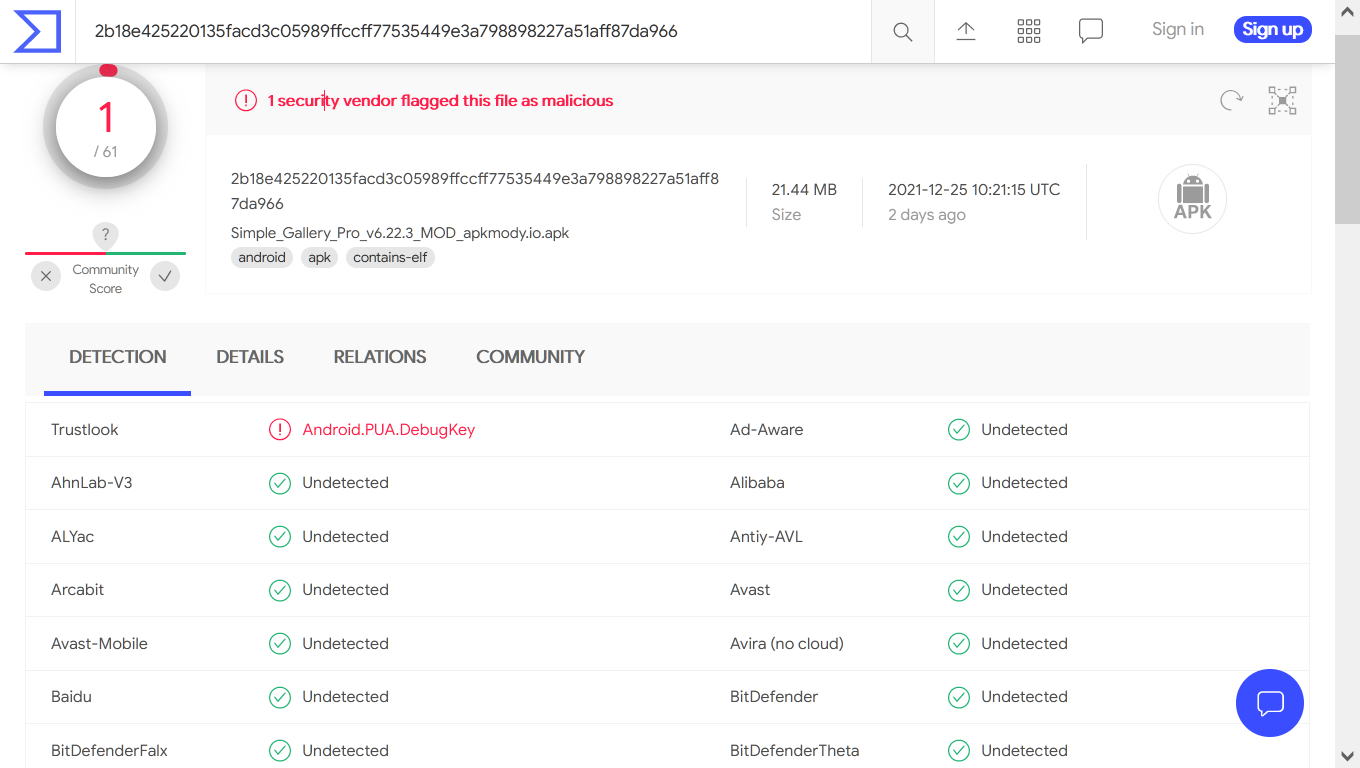
Task: Click the similar files expand icon
Action: coord(1282,100)
